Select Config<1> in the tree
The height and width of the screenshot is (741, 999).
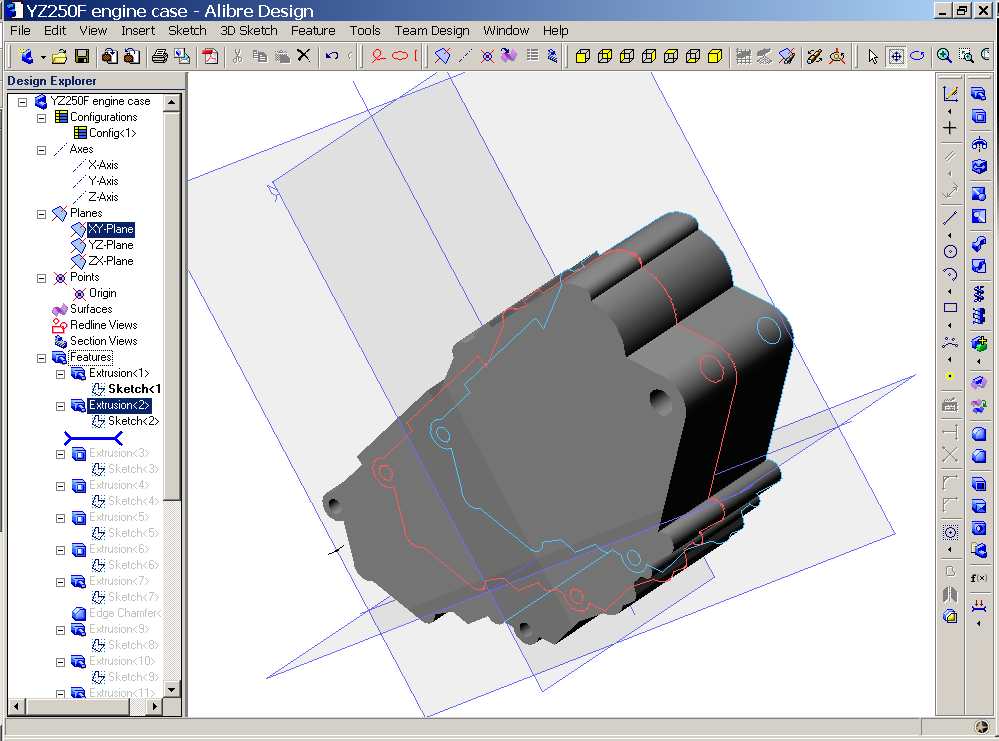pyautogui.click(x=112, y=133)
